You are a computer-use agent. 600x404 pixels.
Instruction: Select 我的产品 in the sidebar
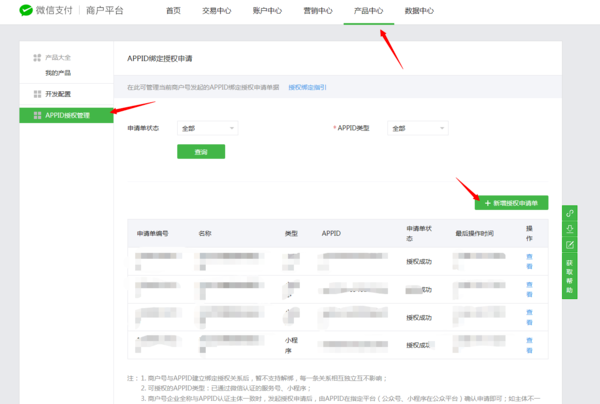pyautogui.click(x=58, y=73)
